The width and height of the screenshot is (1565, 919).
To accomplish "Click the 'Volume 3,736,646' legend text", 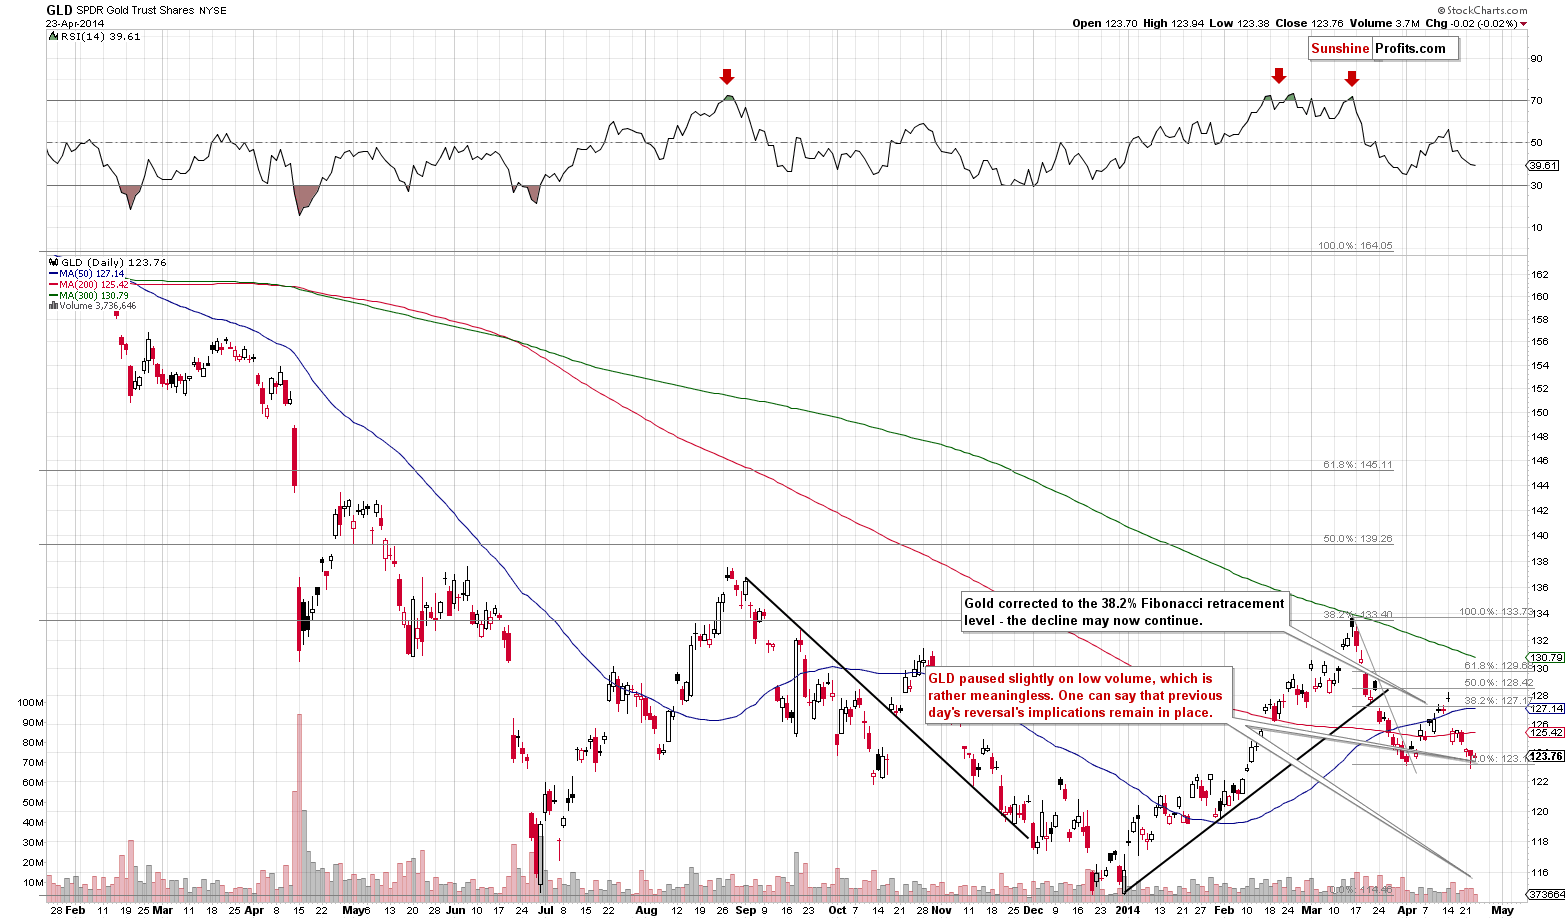I will [97, 306].
